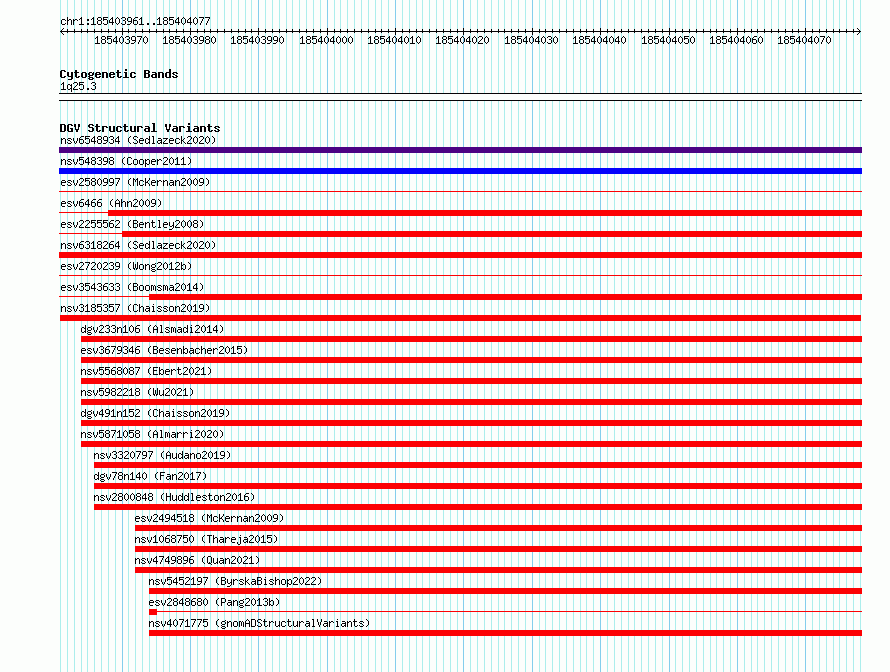Click the short red block under esv2848680
The image size is (890, 672).
tap(153, 612)
